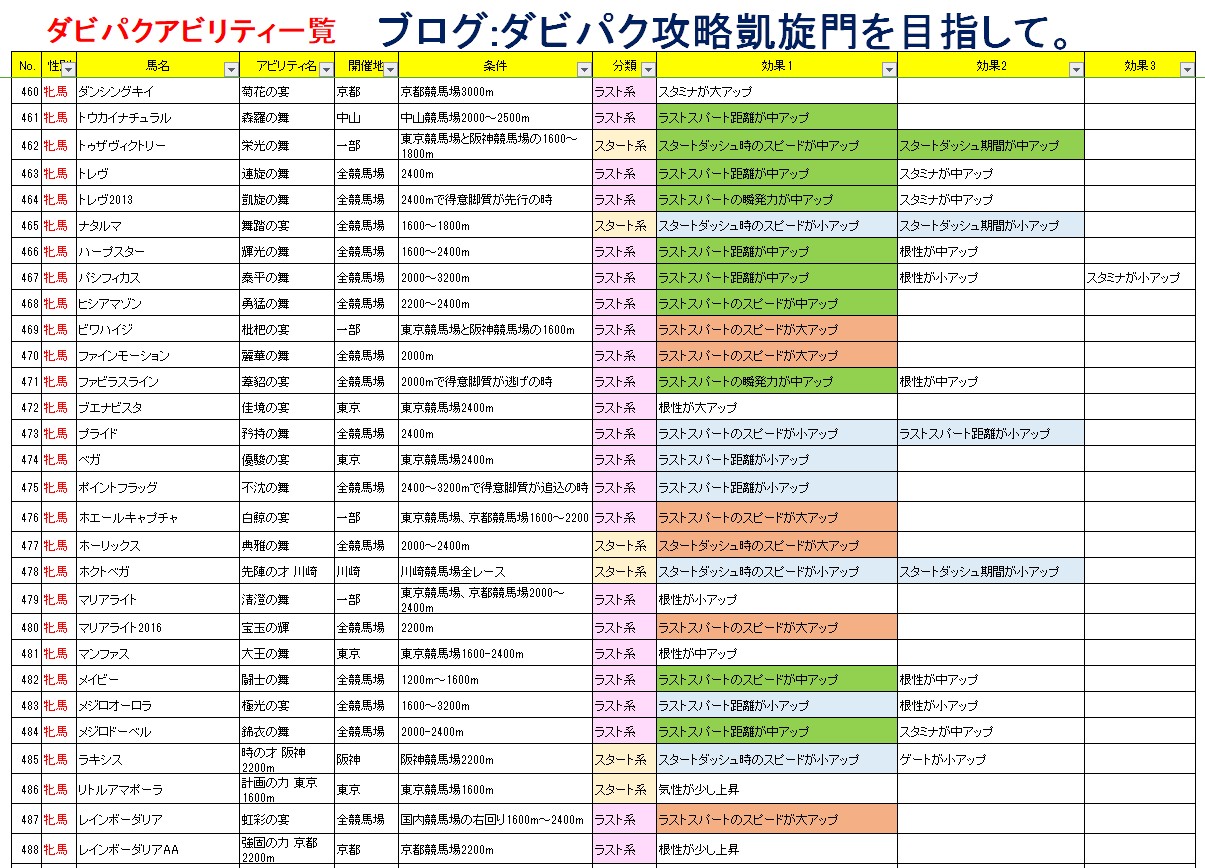Select 効果2 cell ラストスパート距離が小アップ in row 473

click(x=990, y=433)
